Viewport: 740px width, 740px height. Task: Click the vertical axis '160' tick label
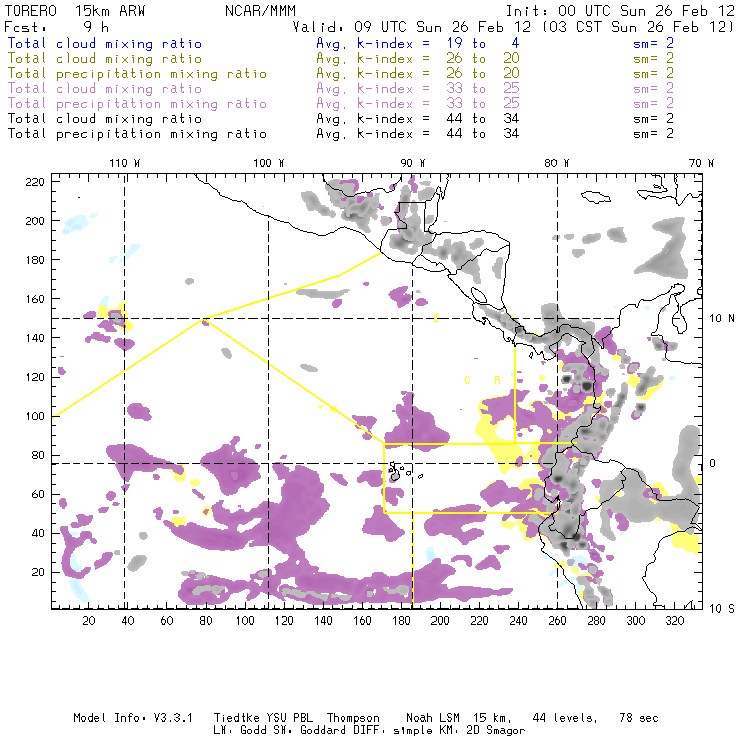point(35,299)
